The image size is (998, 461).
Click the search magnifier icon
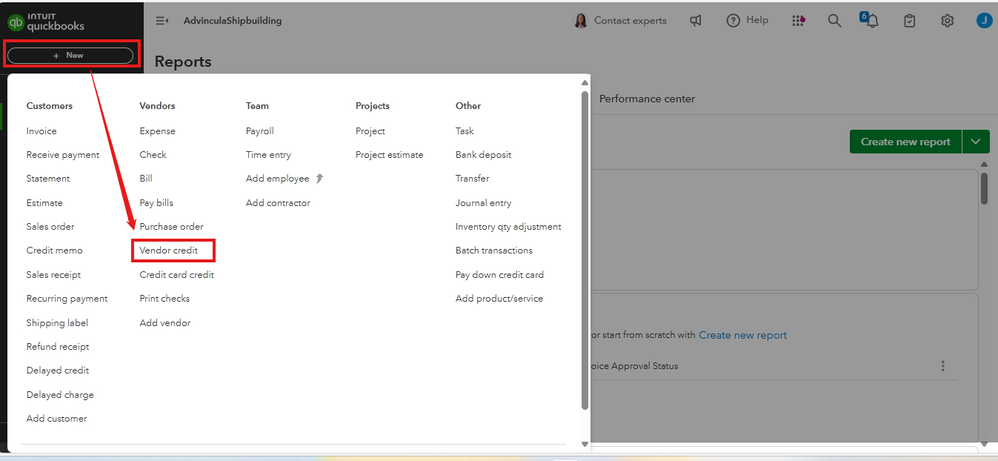tap(834, 20)
